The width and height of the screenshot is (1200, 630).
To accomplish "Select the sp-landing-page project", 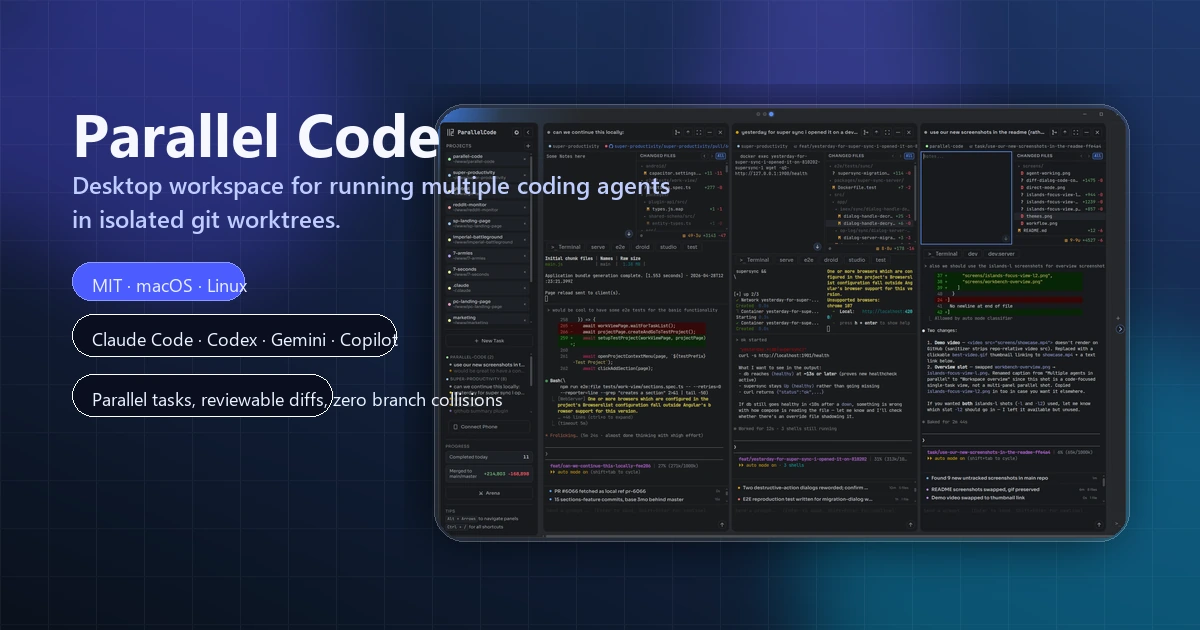I will click(x=487, y=223).
